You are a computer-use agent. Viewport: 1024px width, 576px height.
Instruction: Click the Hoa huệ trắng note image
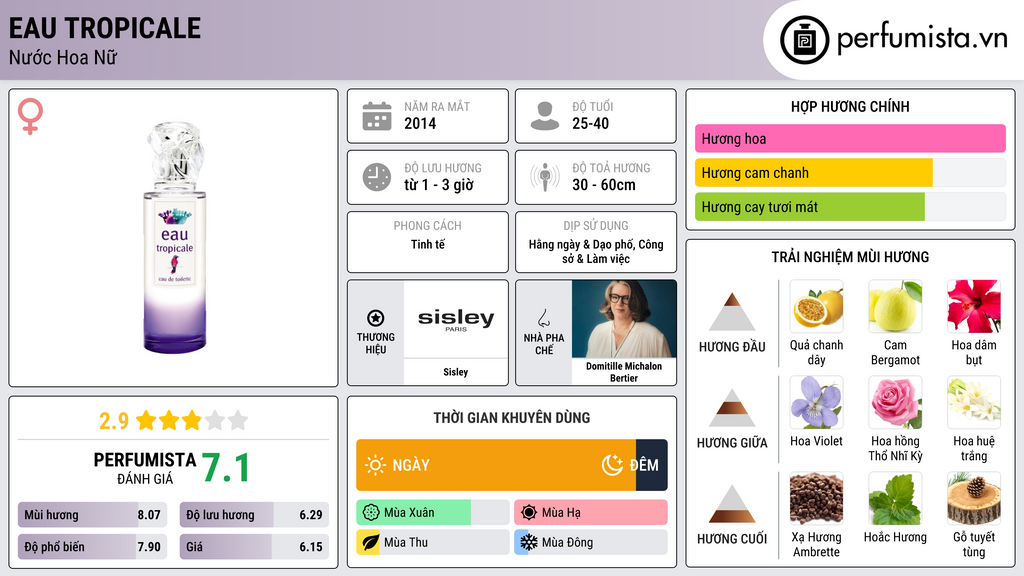click(x=974, y=402)
